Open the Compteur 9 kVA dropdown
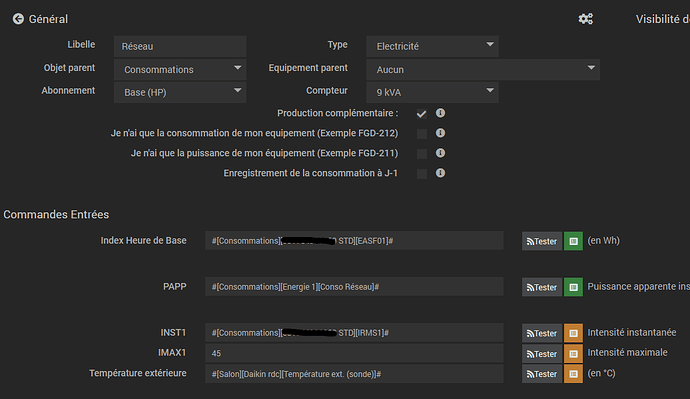 432,92
